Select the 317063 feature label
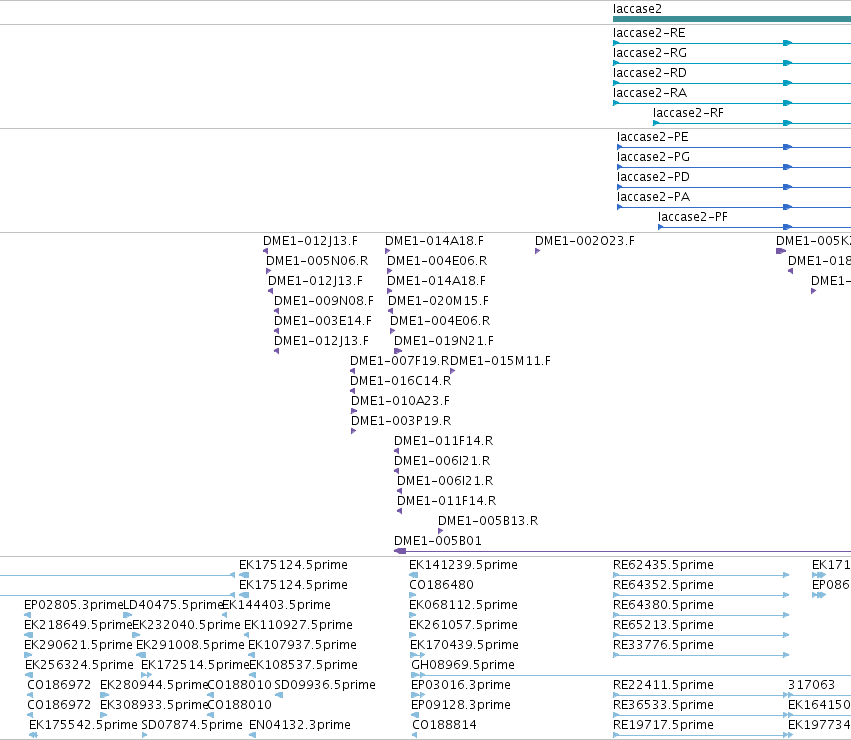851x740 pixels. coord(811,685)
